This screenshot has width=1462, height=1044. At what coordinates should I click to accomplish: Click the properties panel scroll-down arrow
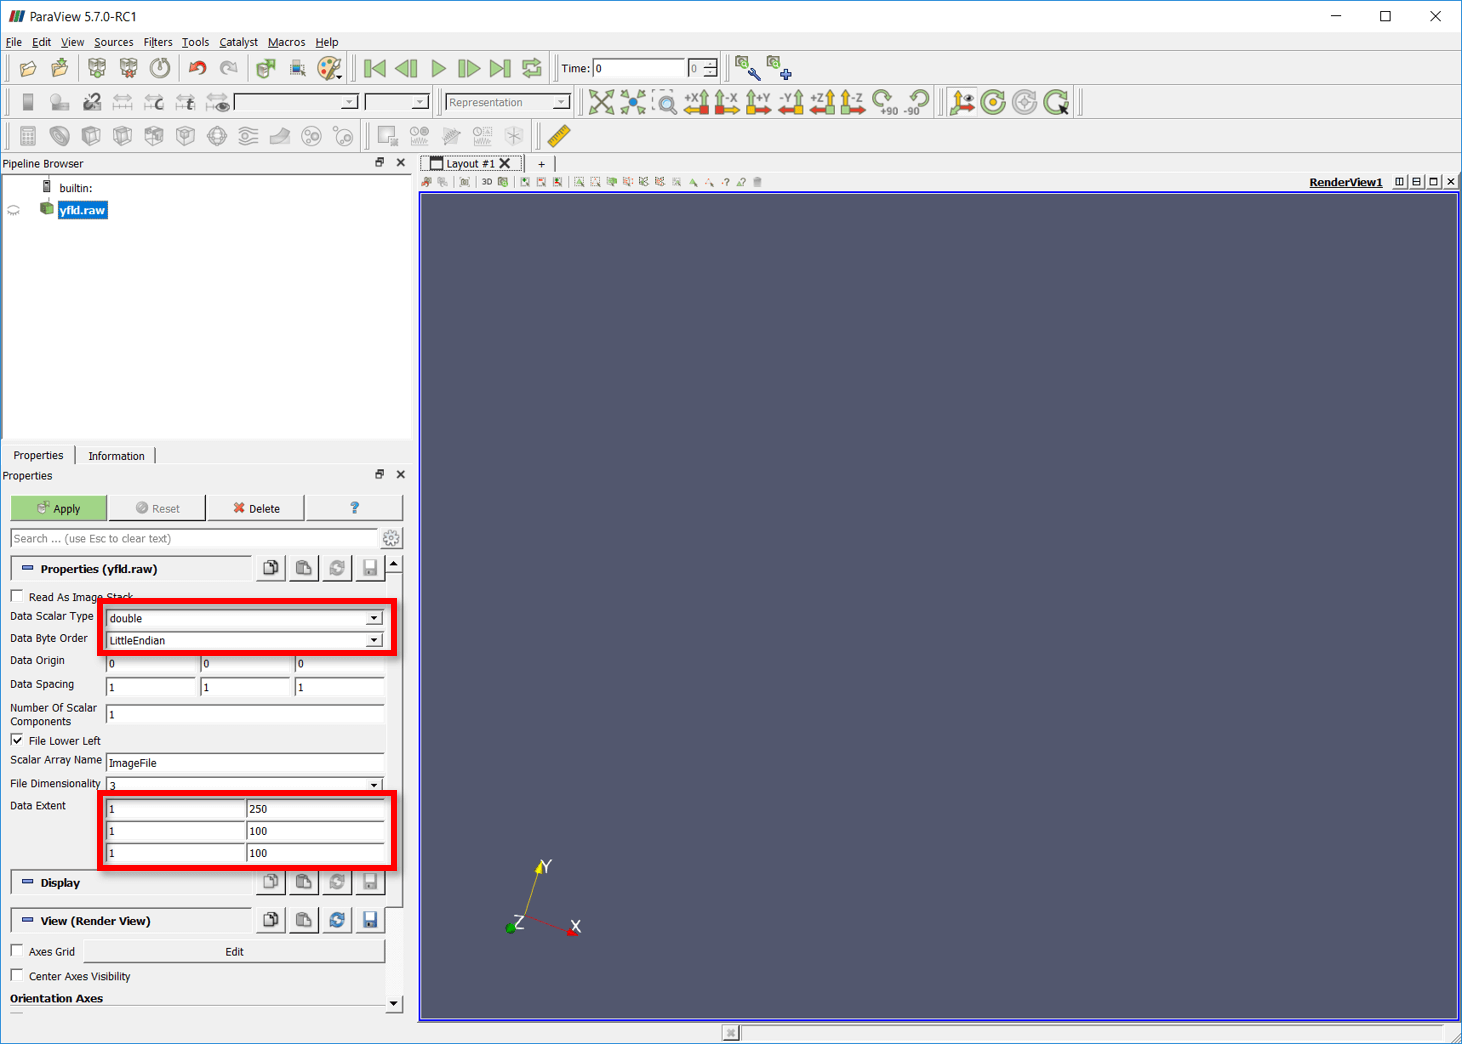click(394, 1003)
